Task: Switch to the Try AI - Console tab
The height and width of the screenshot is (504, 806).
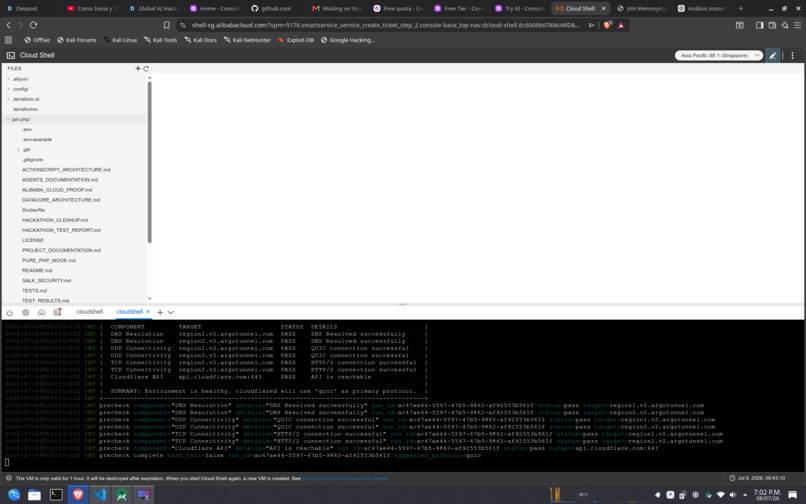Action: click(x=519, y=8)
